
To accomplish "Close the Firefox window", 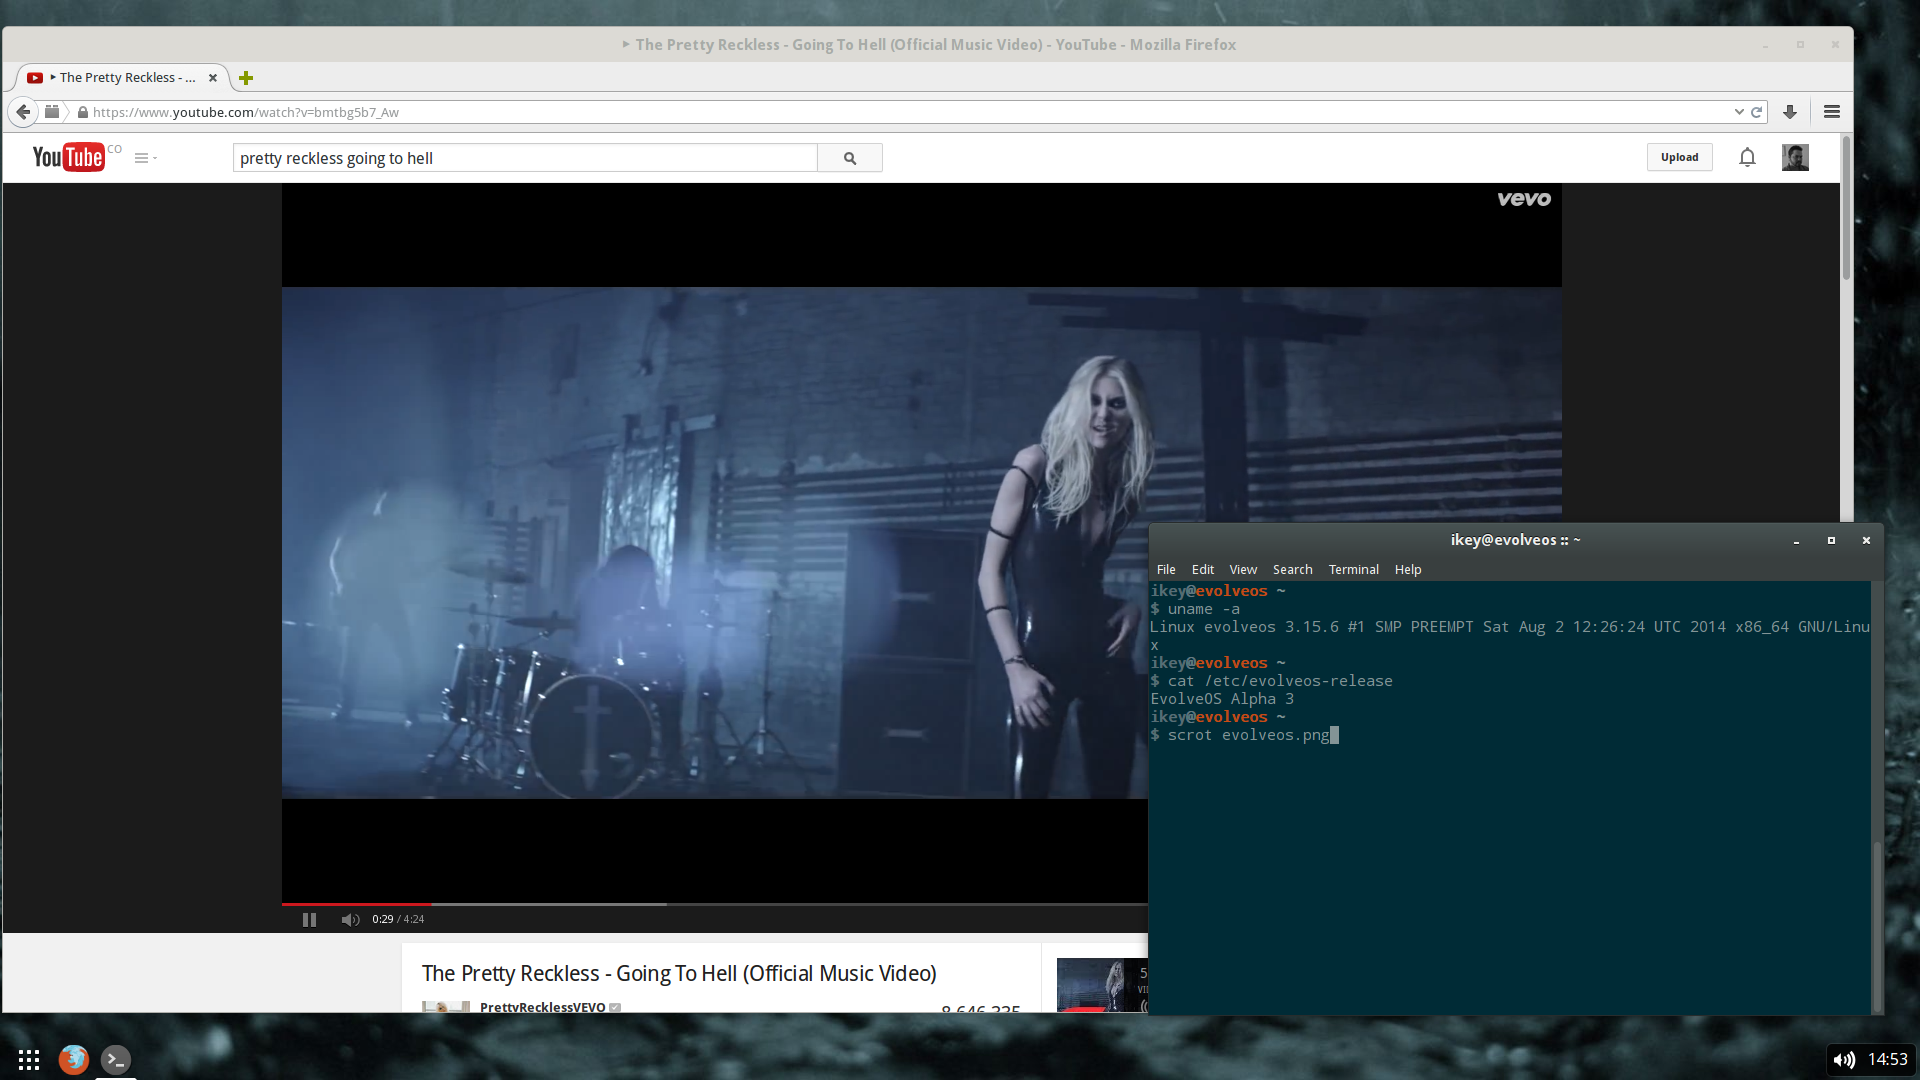I will (1835, 45).
